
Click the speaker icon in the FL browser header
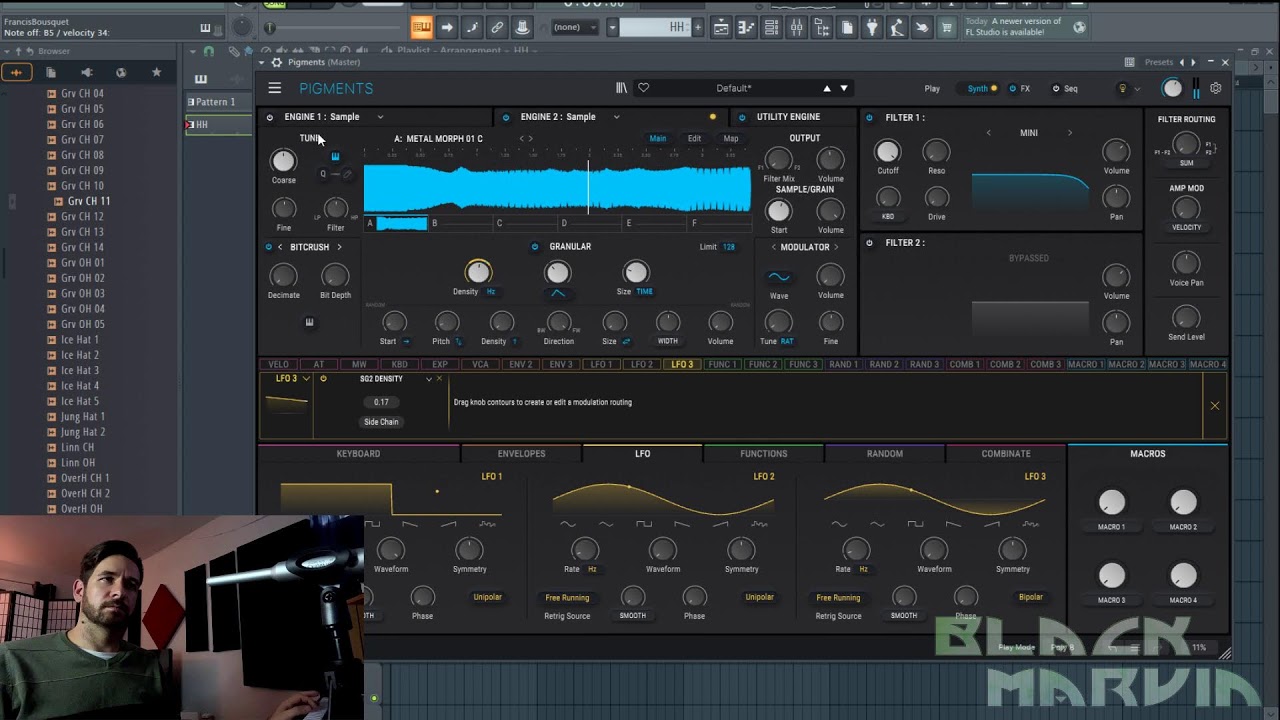[86, 72]
